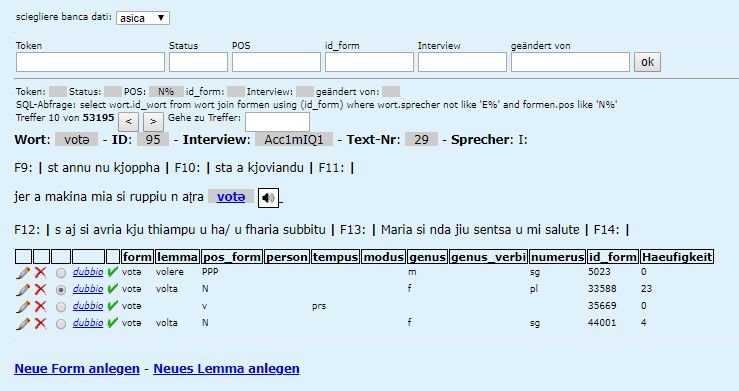Delete the volere PPP form row
This screenshot has height=391, width=739.
[x=41, y=272]
